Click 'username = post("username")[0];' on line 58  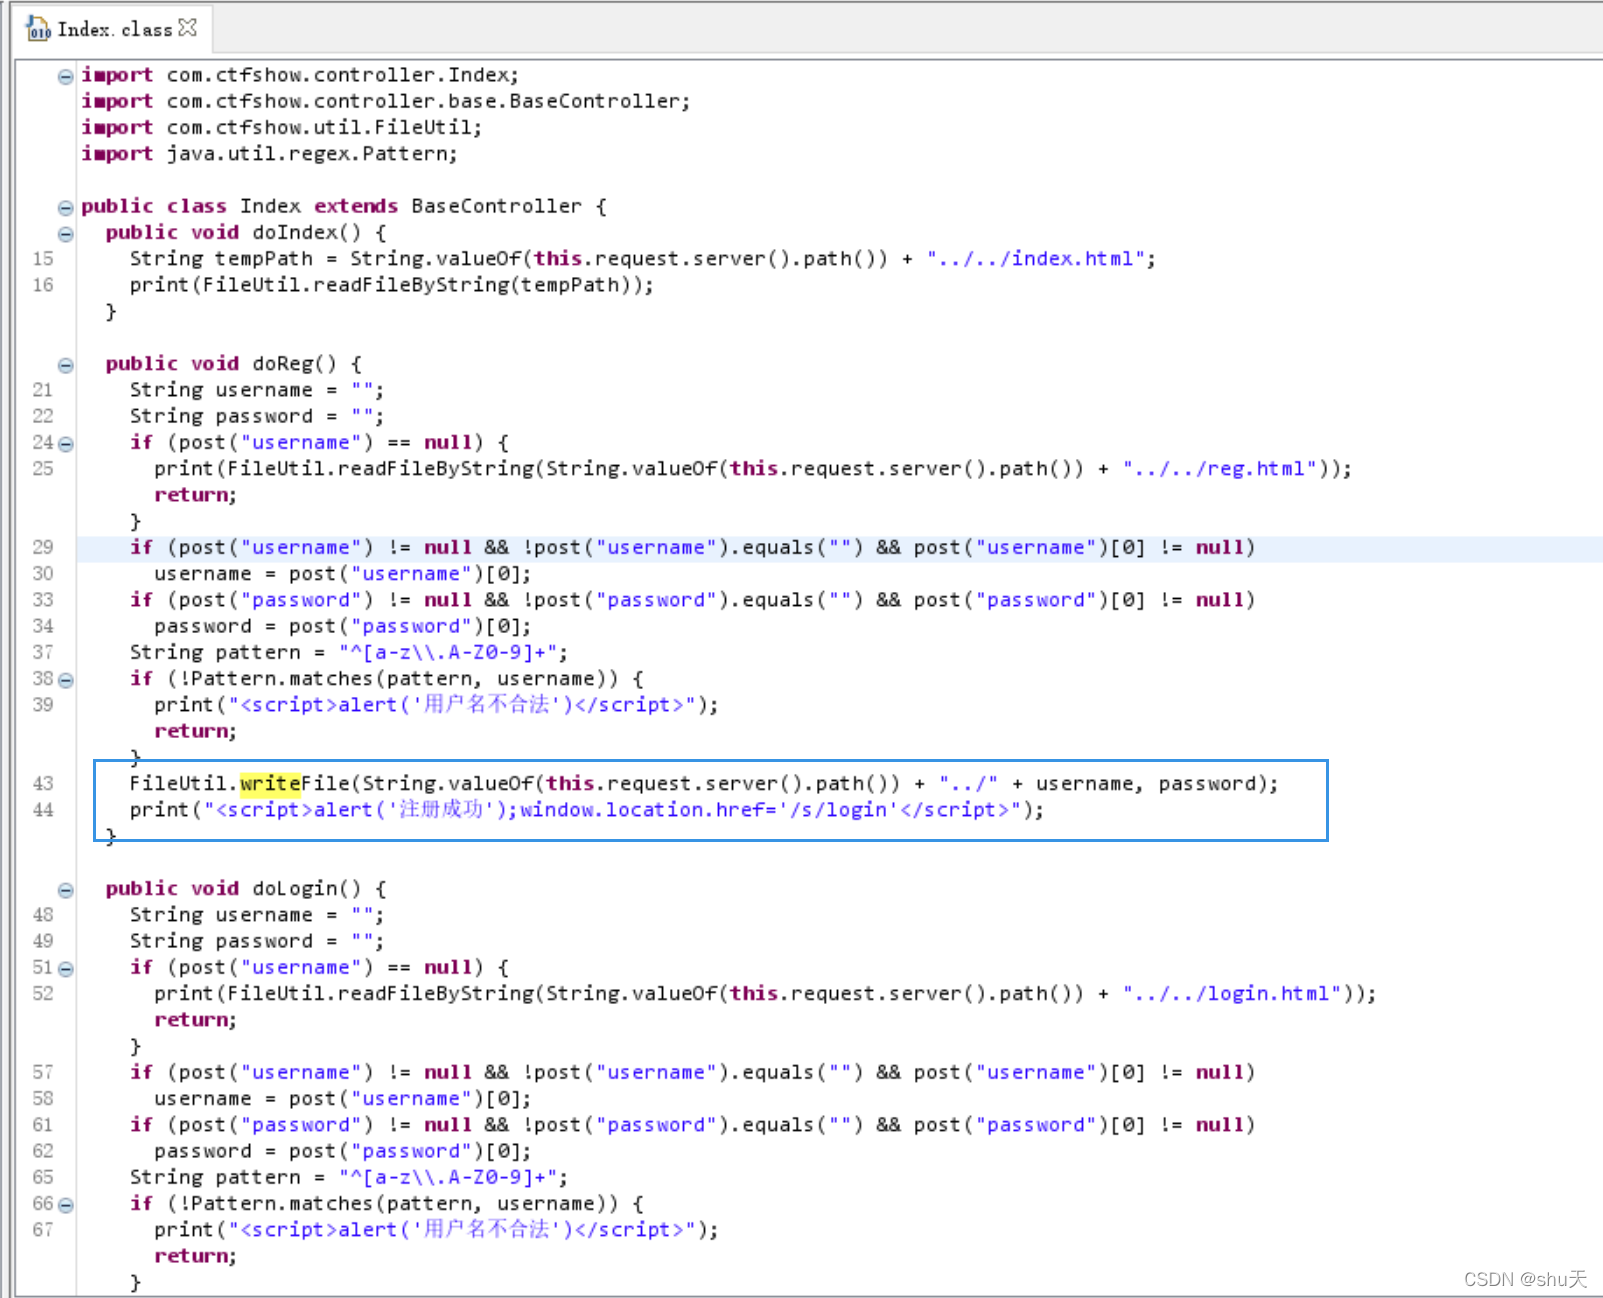pos(343,1098)
